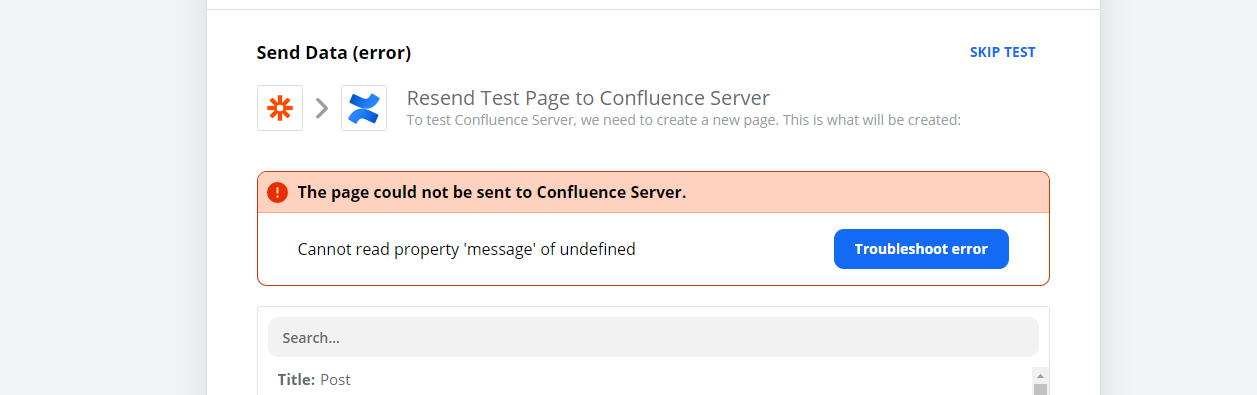Click the salmon error banner header bar
This screenshot has height=395, width=1257.
tap(653, 192)
